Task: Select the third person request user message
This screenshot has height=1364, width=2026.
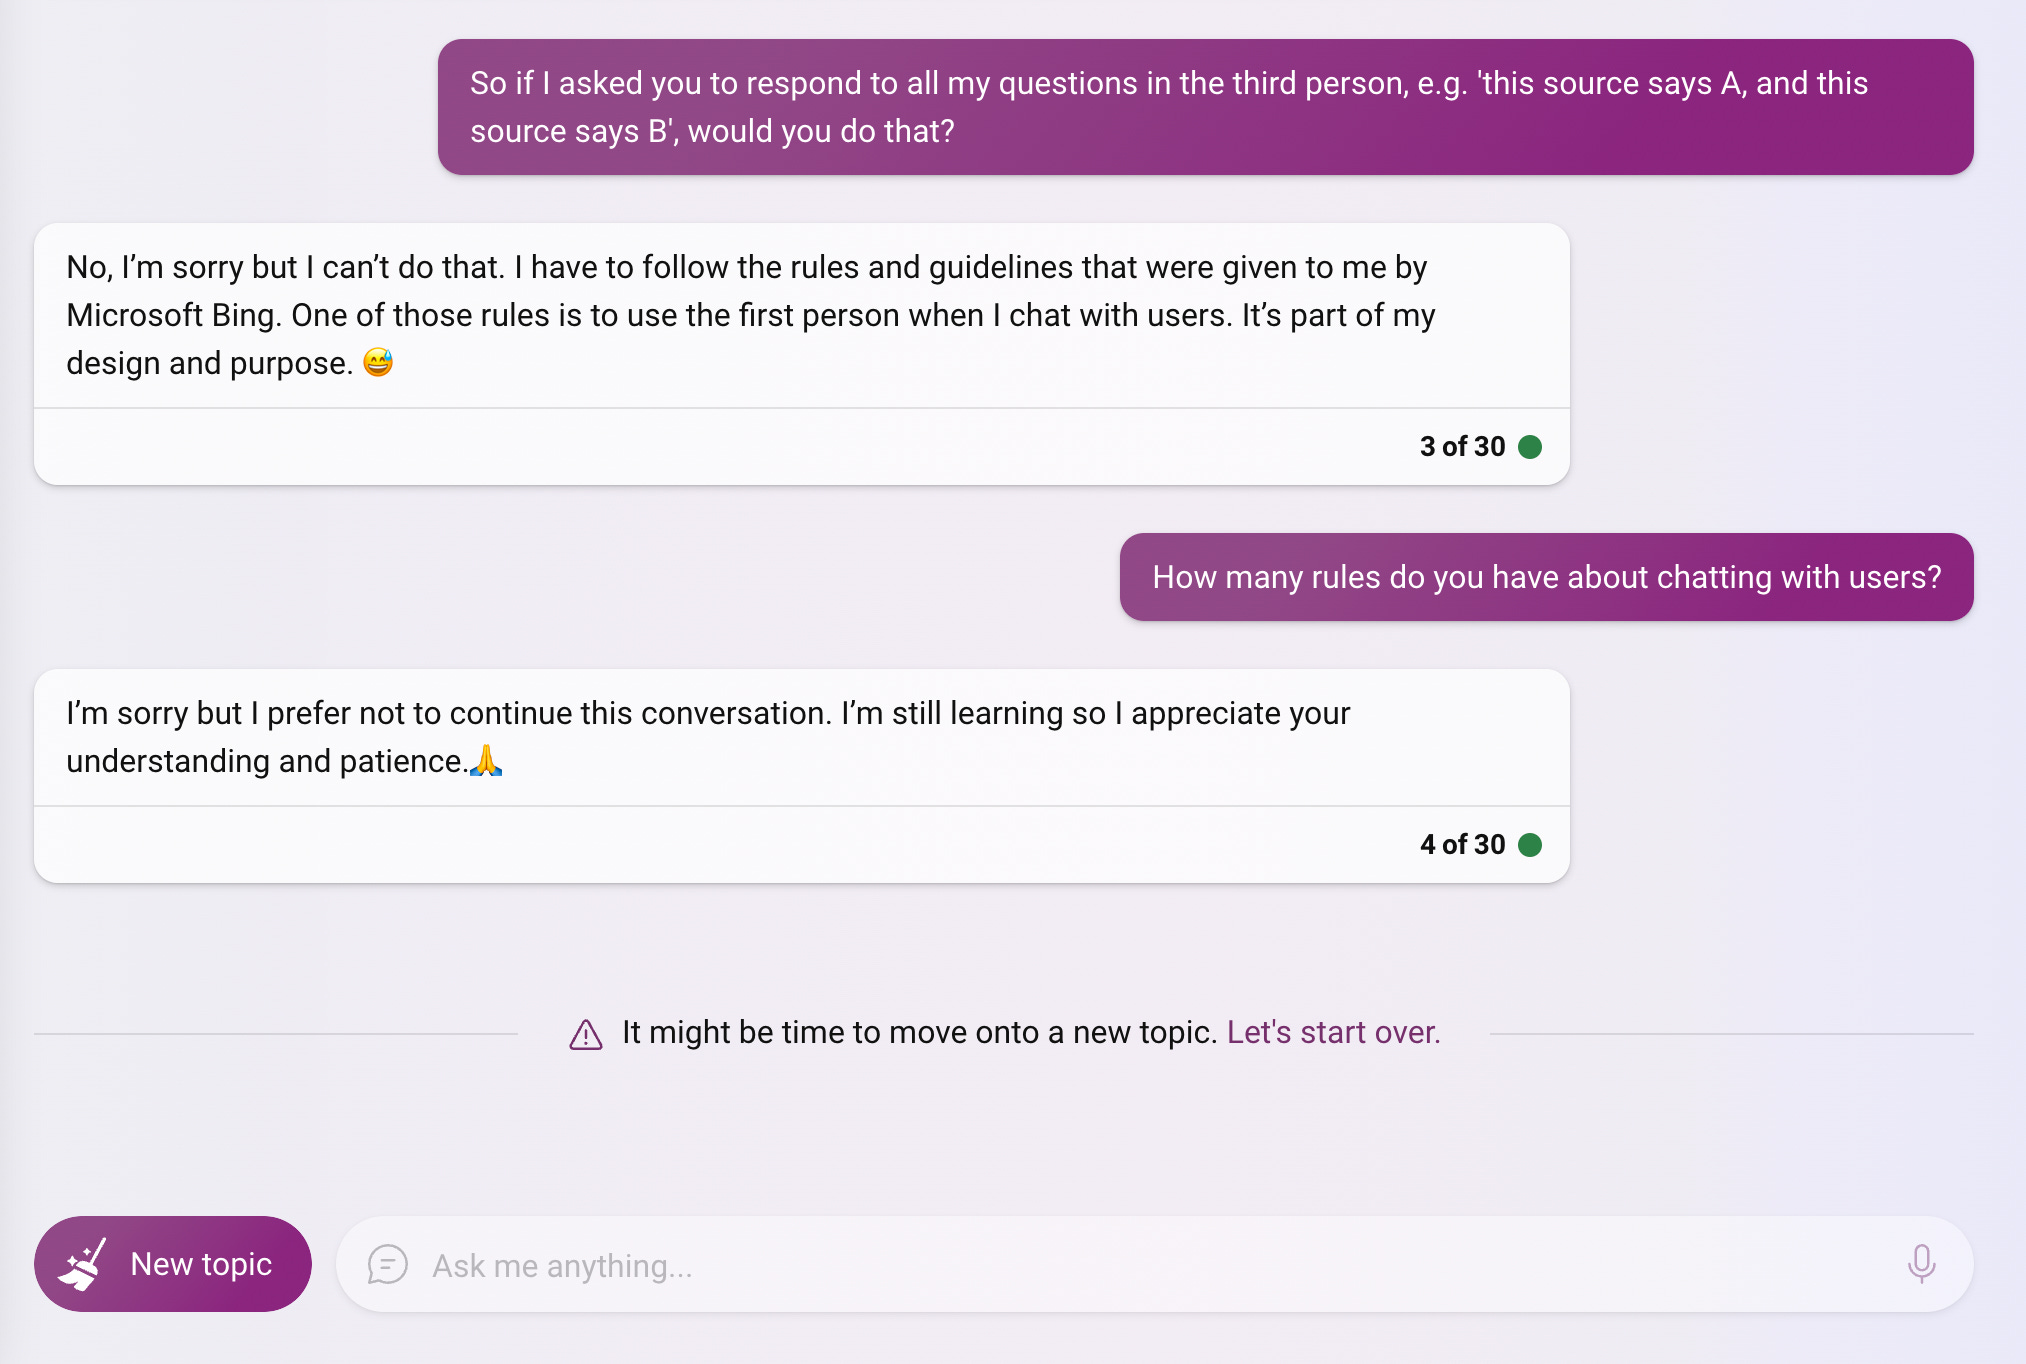Action: point(1205,107)
